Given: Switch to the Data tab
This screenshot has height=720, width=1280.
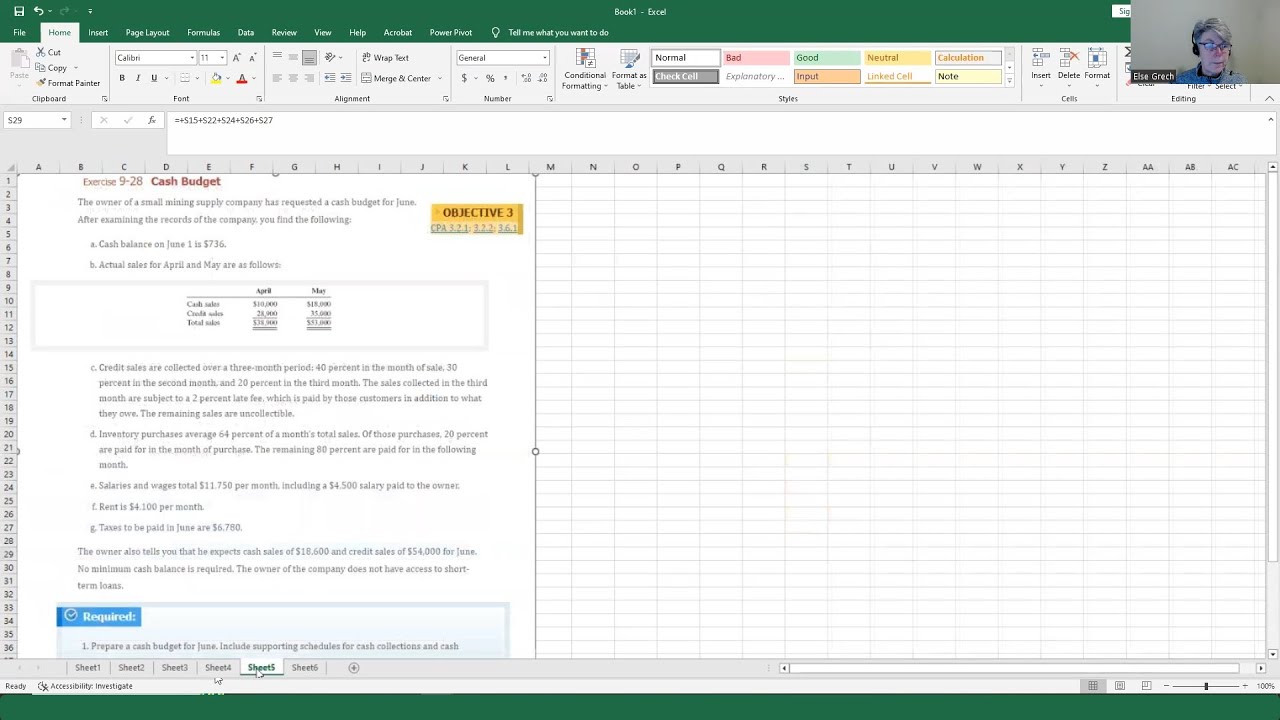Looking at the screenshot, I should click(x=245, y=32).
